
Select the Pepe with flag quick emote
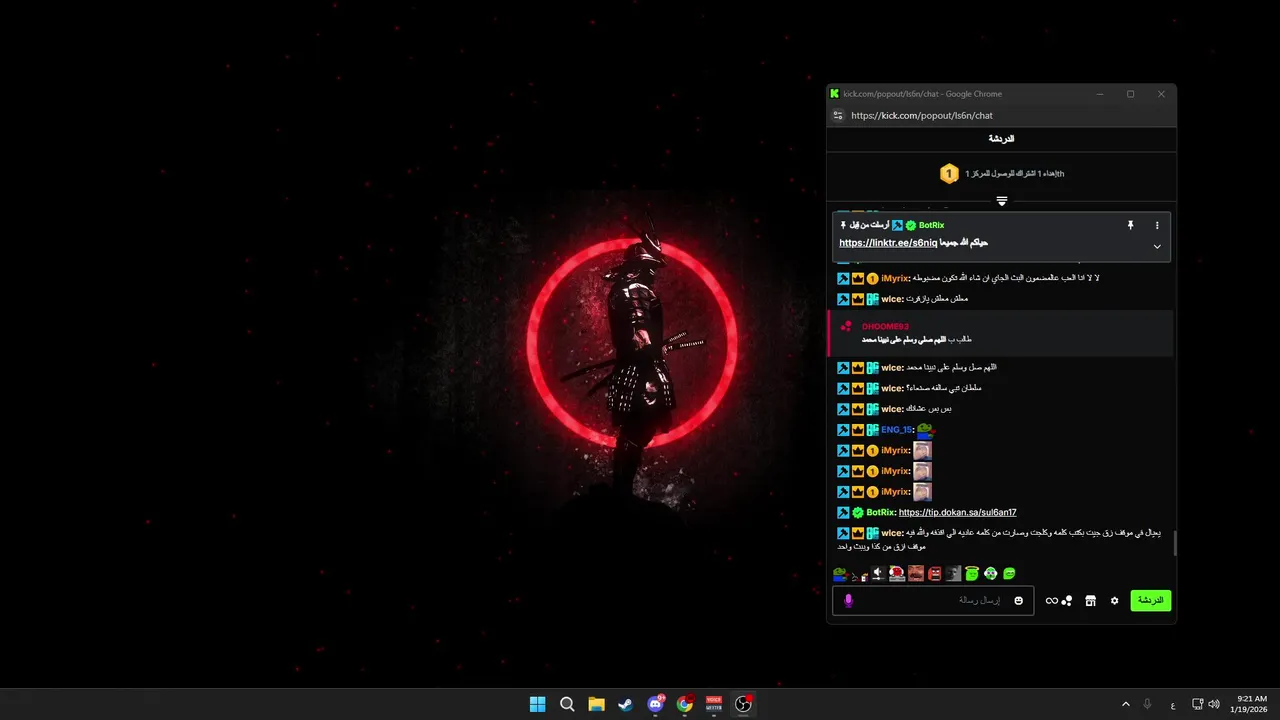pyautogui.click(x=840, y=574)
